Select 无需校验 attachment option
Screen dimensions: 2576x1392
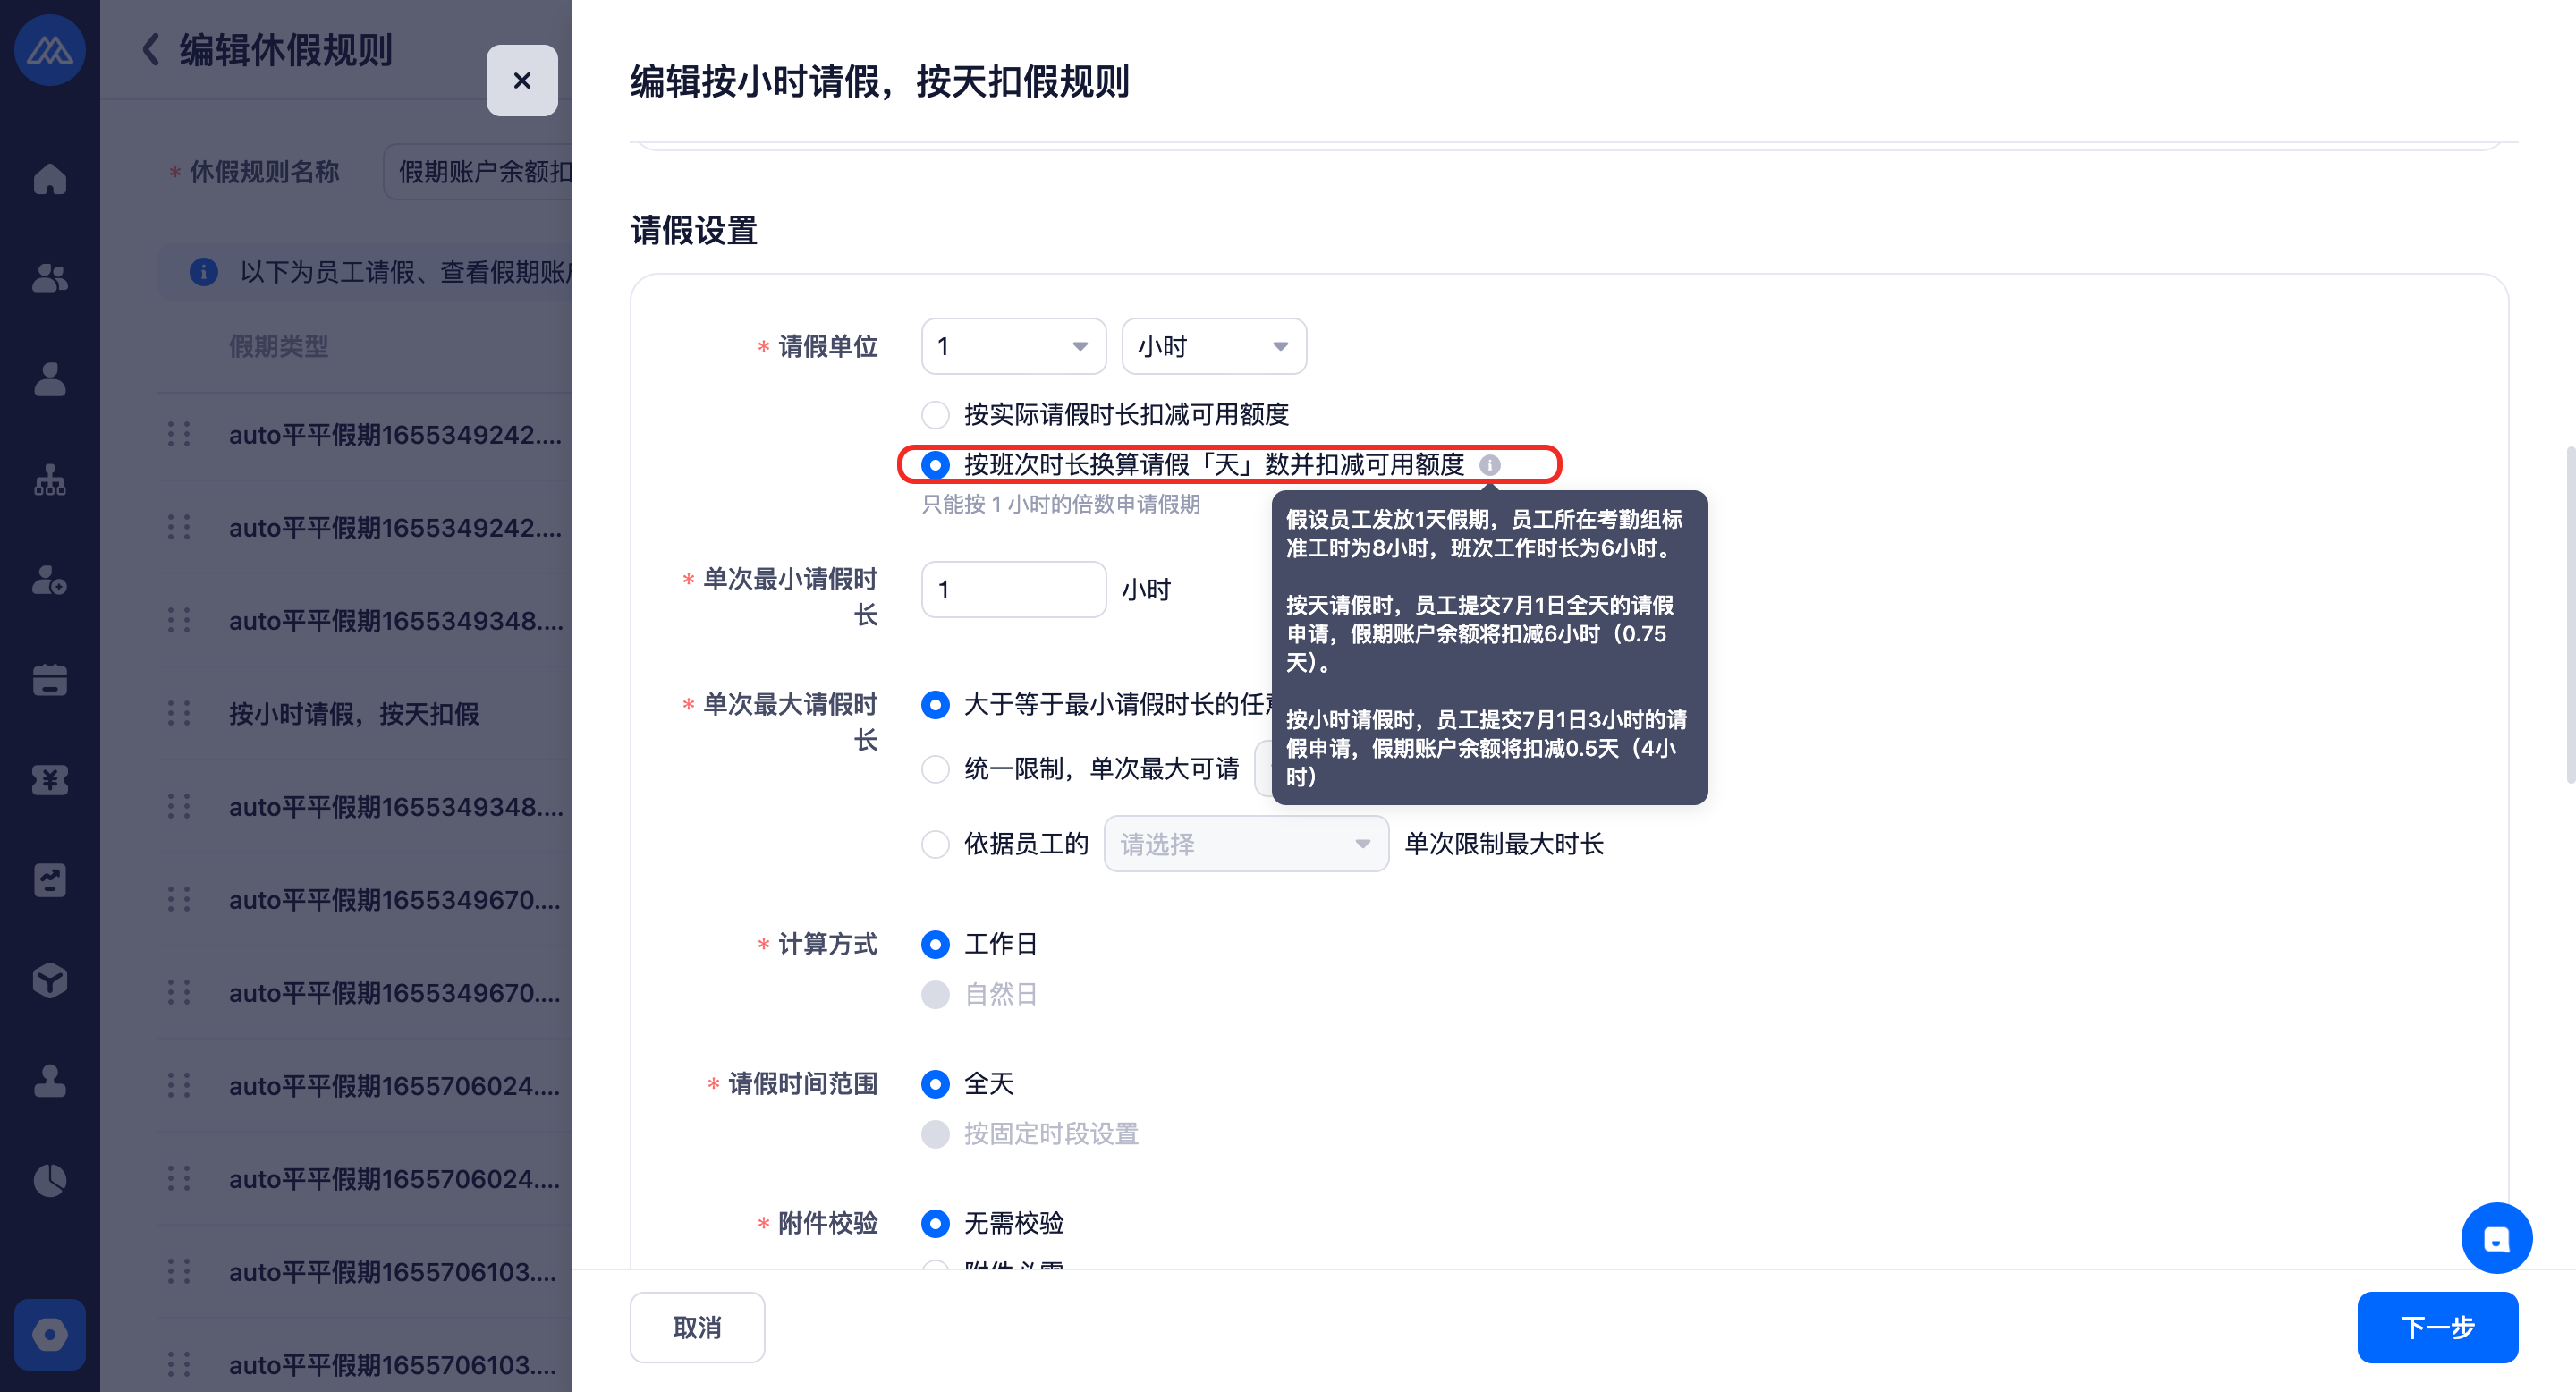tap(935, 1223)
